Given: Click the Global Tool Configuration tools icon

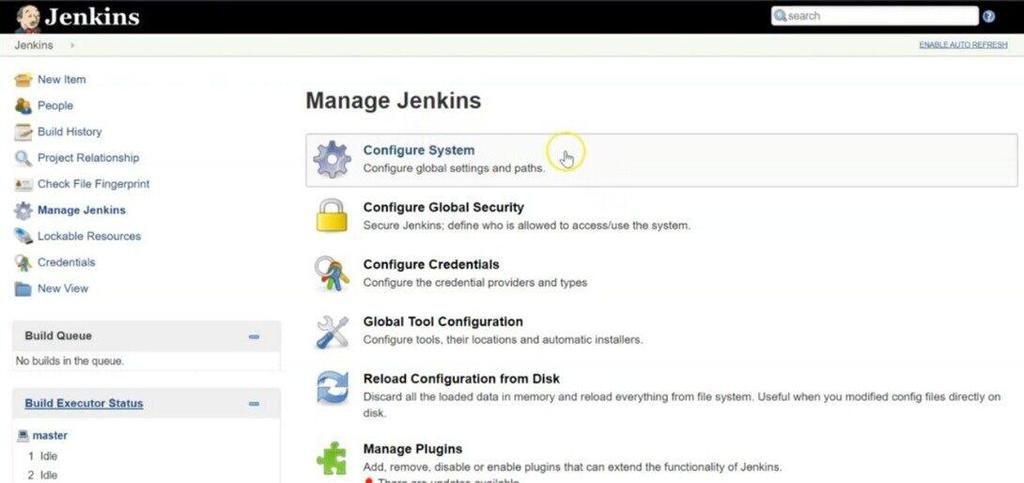Looking at the screenshot, I should 332,331.
